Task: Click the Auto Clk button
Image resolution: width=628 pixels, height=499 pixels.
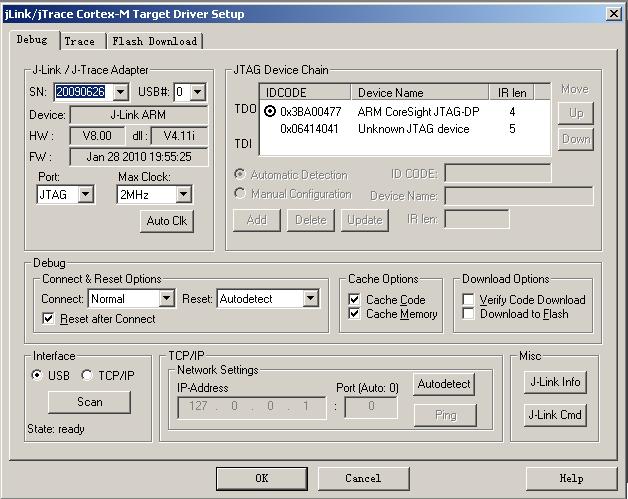Action: pyautogui.click(x=167, y=221)
